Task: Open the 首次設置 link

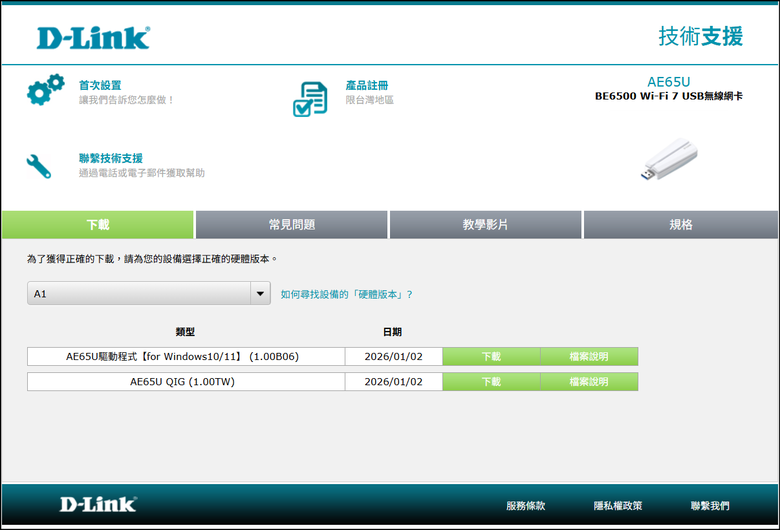Action: 100,85
